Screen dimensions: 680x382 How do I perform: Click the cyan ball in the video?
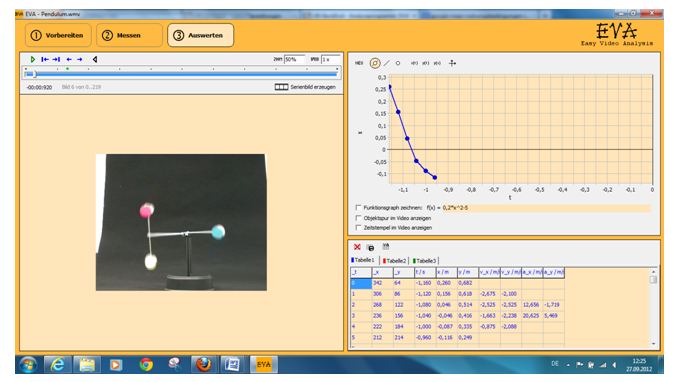tap(218, 232)
